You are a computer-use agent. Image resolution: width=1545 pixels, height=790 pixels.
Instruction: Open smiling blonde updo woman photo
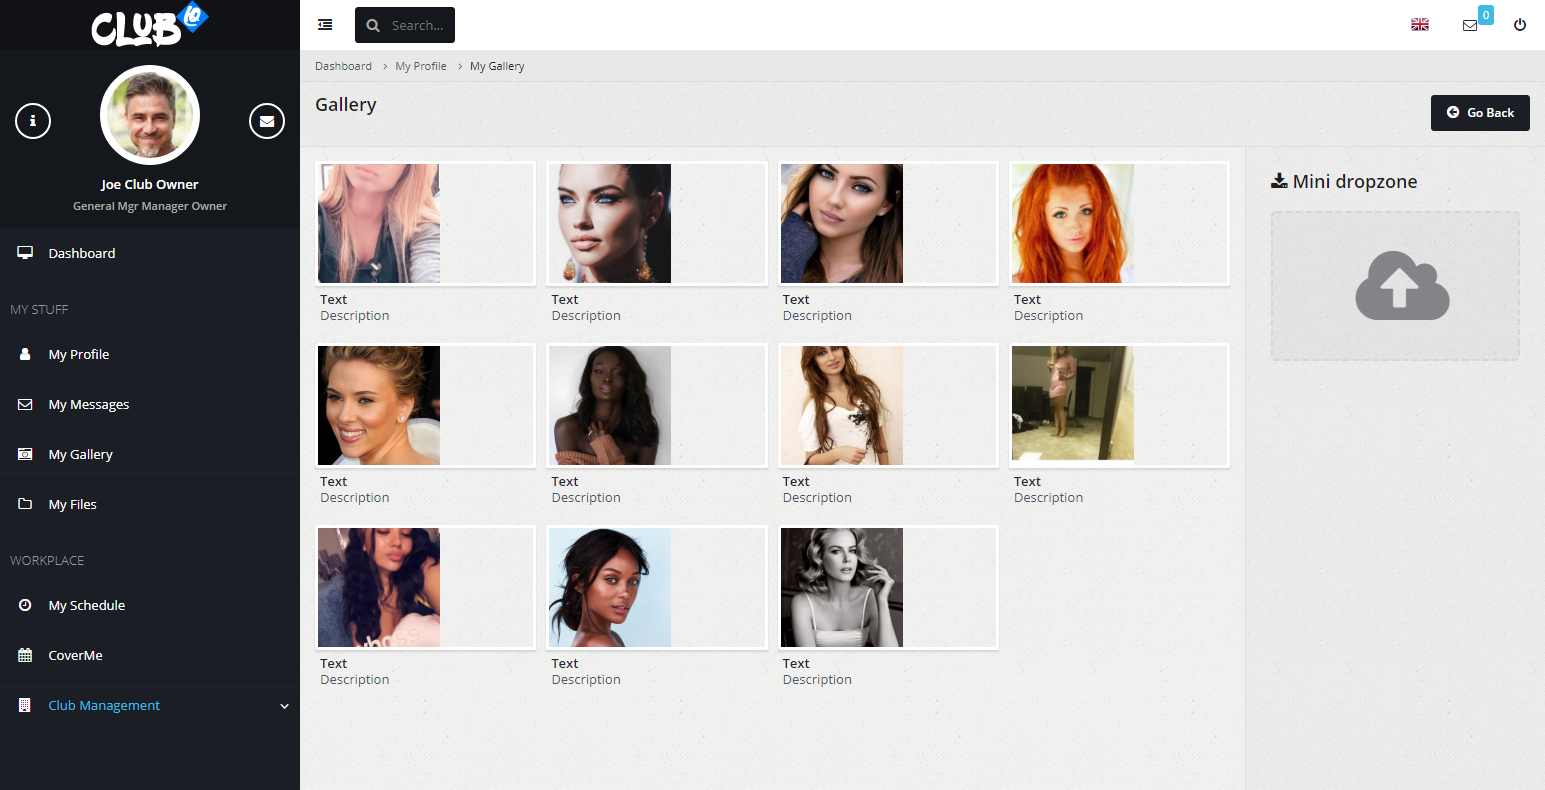click(379, 406)
